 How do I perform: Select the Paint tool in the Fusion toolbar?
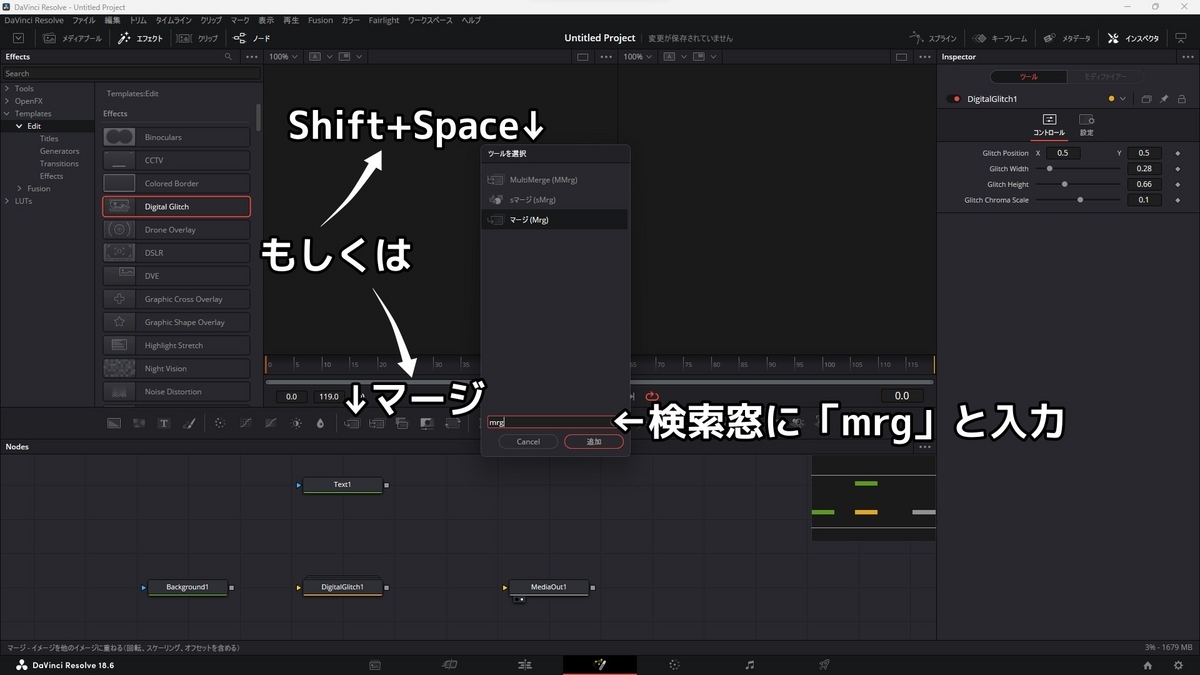pos(190,423)
